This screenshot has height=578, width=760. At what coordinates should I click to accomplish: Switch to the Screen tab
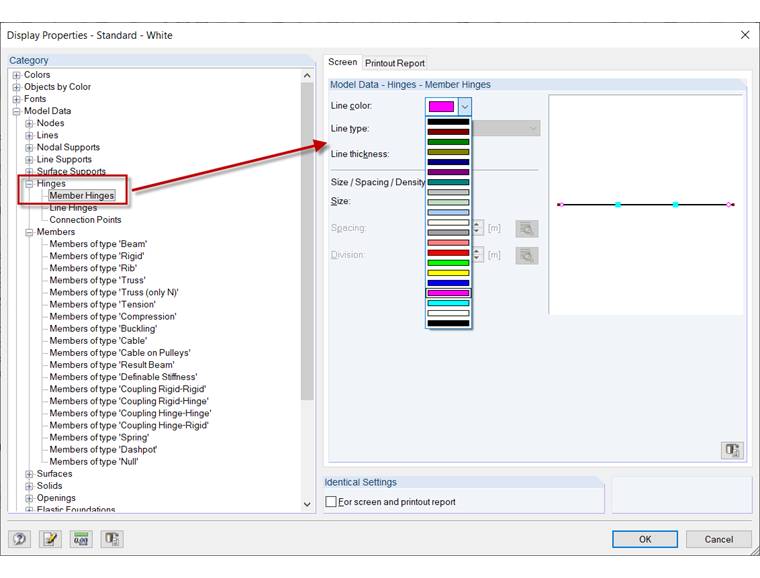coord(342,62)
